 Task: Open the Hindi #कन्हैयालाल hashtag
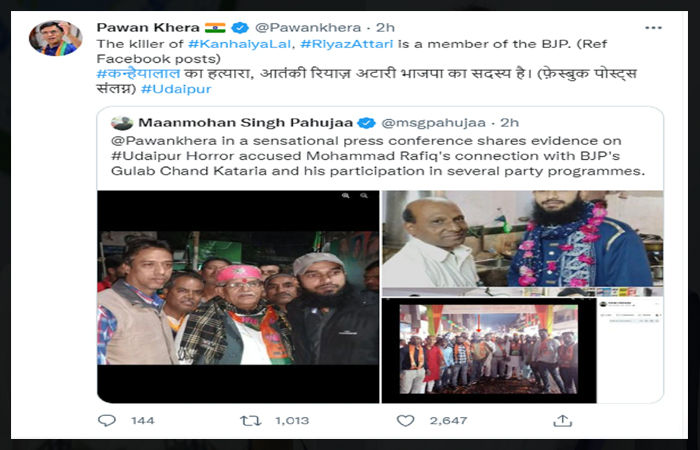point(138,74)
